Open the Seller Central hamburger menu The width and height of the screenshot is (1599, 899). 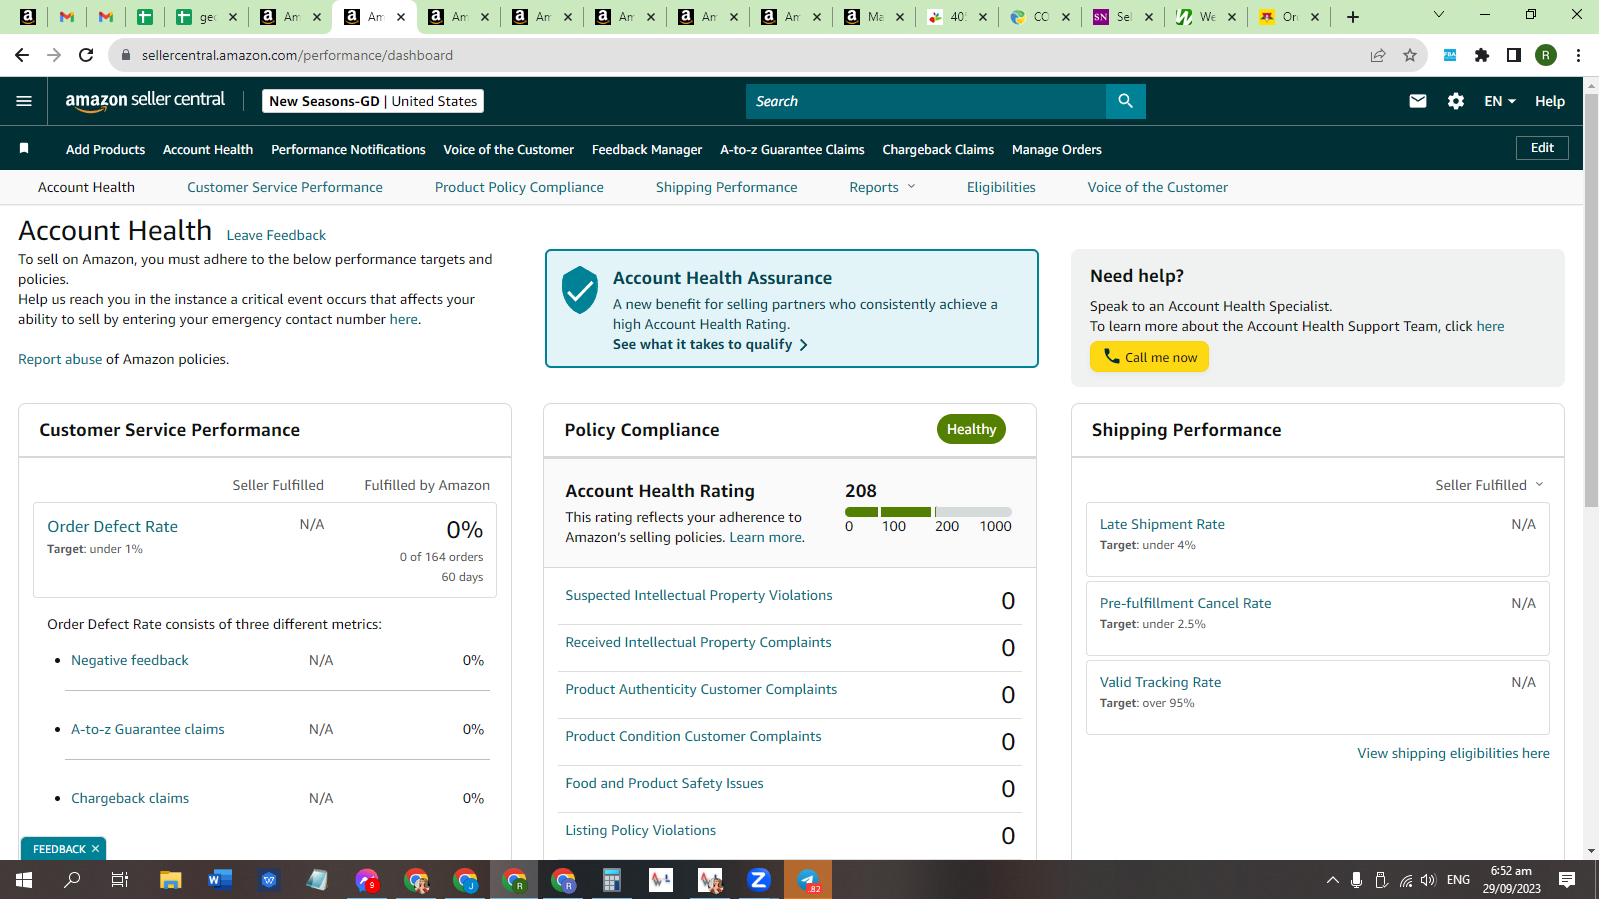24,101
